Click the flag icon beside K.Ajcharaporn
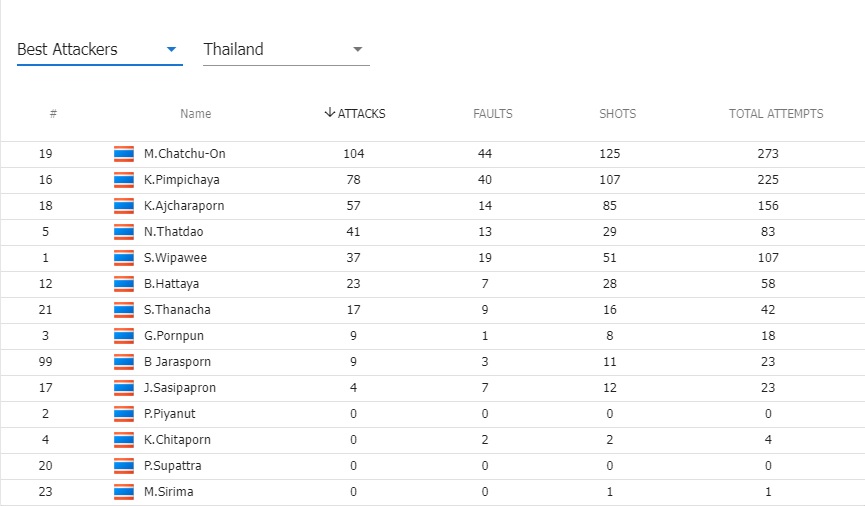 (x=124, y=205)
